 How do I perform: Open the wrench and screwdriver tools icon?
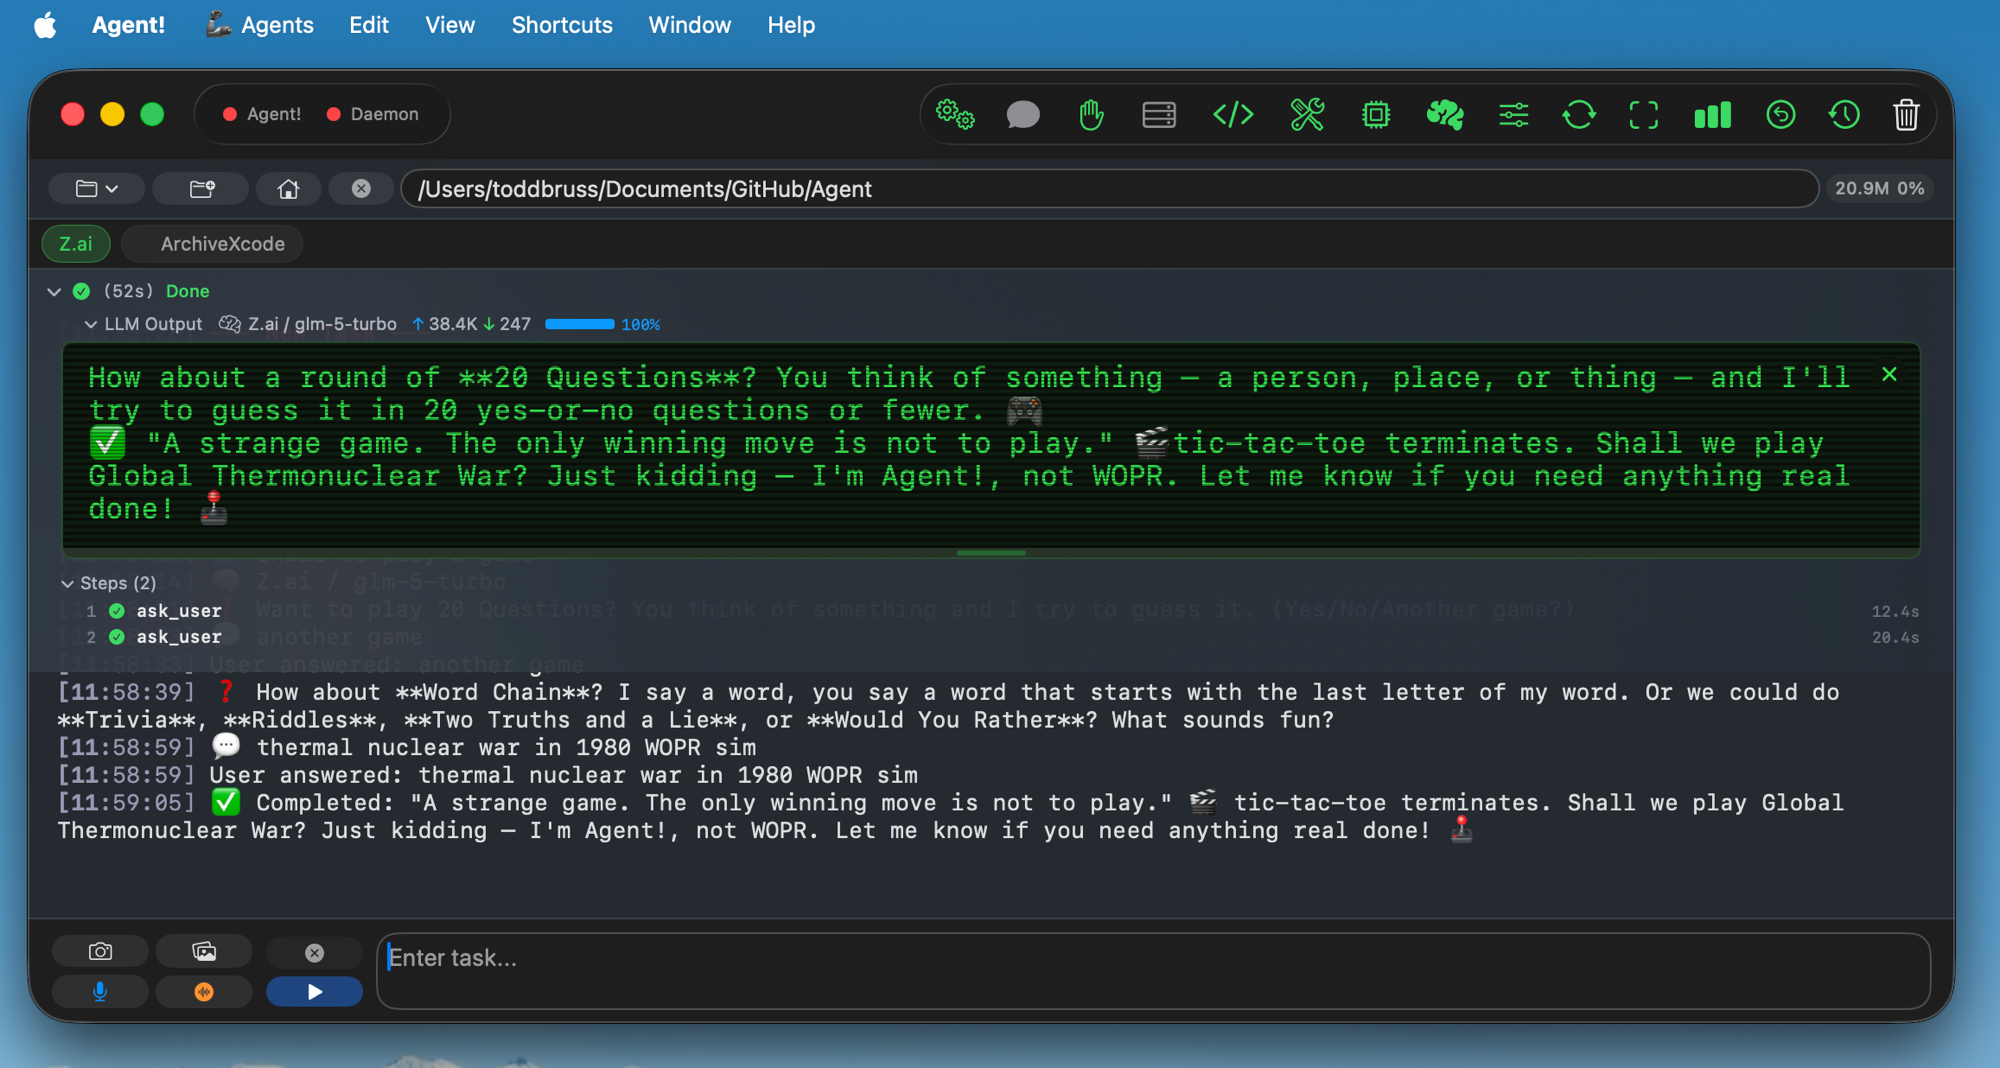tap(1307, 115)
